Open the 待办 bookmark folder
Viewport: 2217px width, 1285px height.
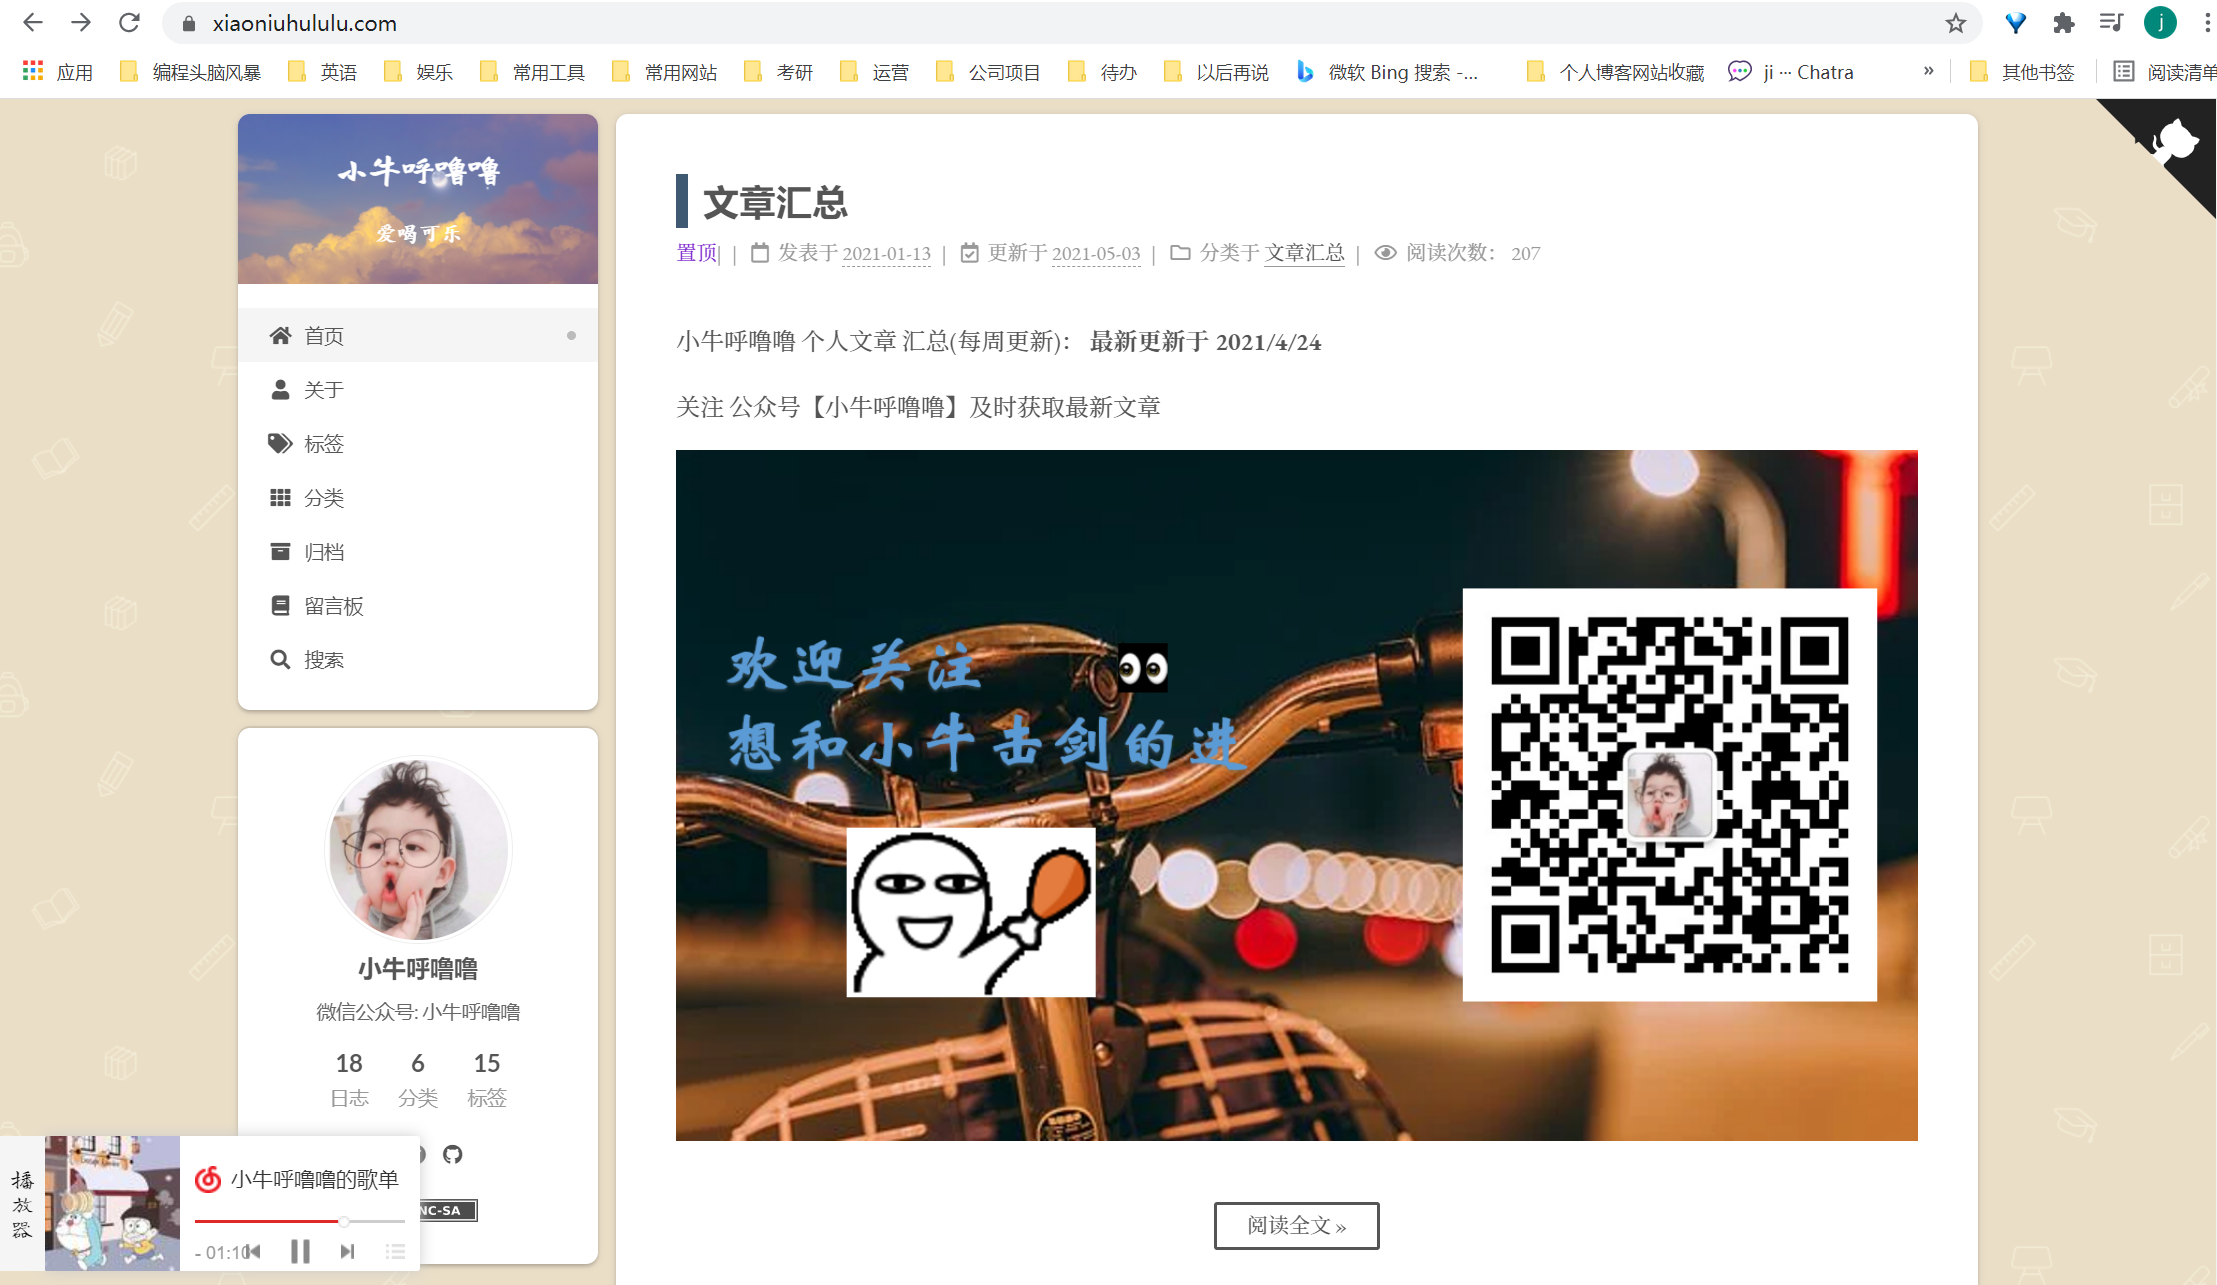1102,72
